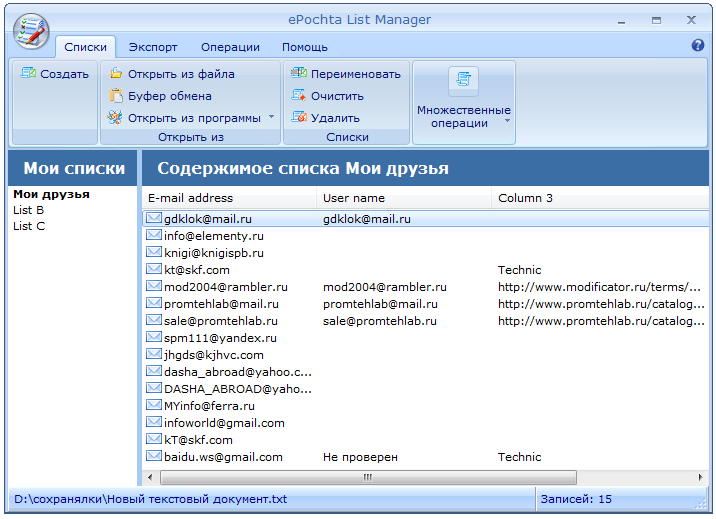The height and width of the screenshot is (519, 716).
Task: Click the modificator.ru/terms URL cell
Action: (x=599, y=287)
